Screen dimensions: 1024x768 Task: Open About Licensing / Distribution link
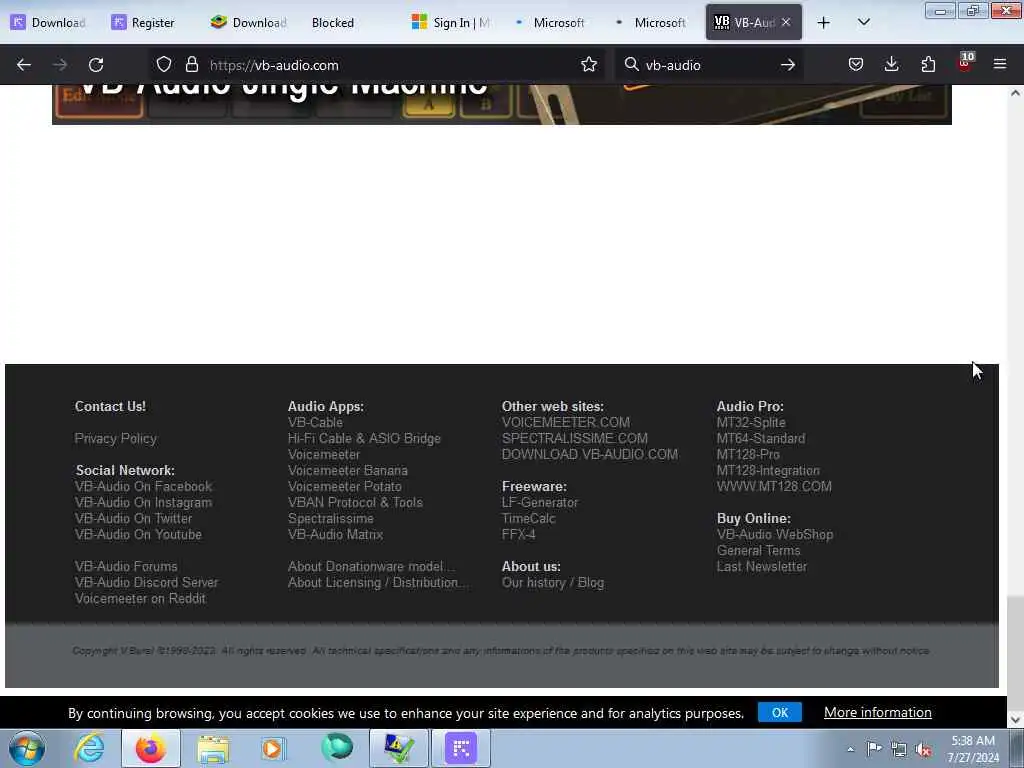click(x=377, y=583)
